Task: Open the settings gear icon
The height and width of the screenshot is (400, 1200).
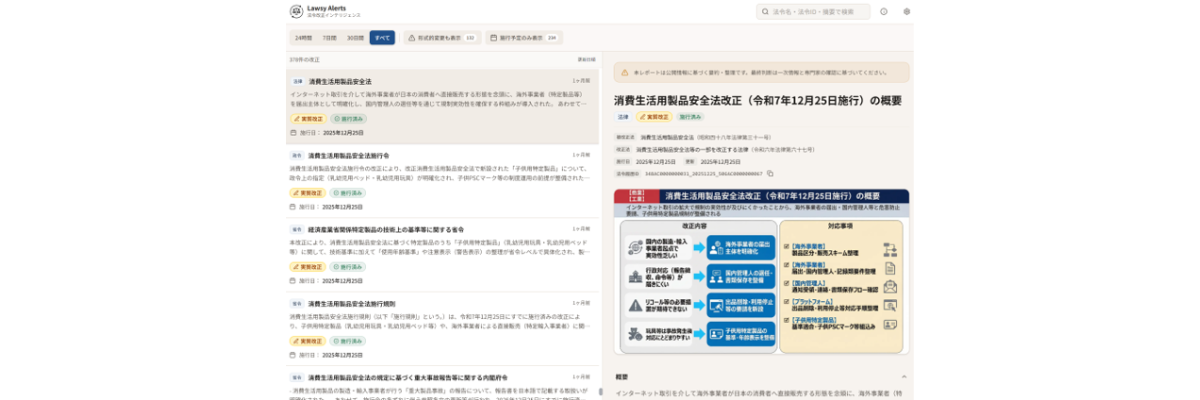Action: coord(907,12)
